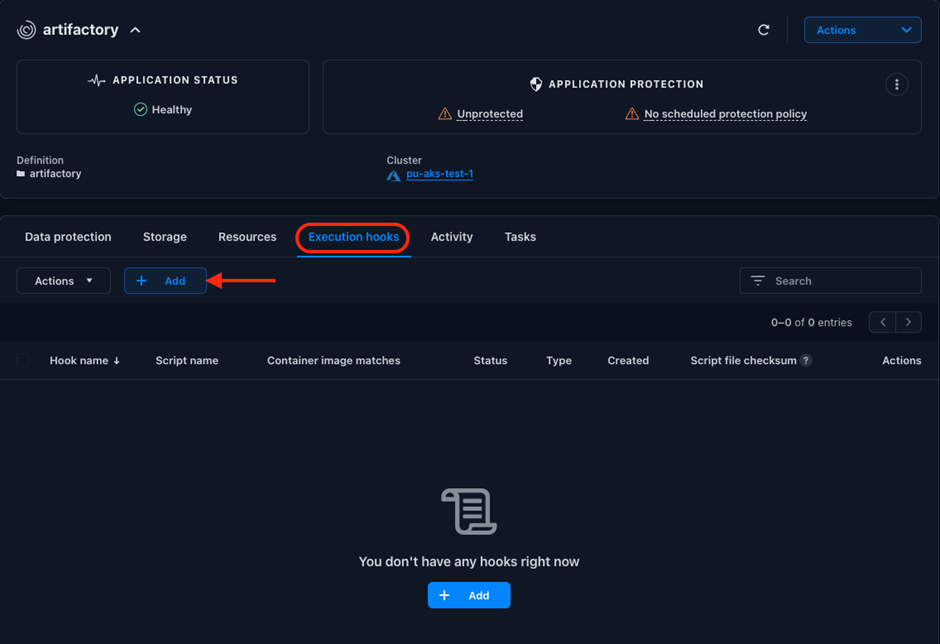This screenshot has width=940, height=644.
Task: Click No scheduled protection policy link
Action: [x=725, y=114]
